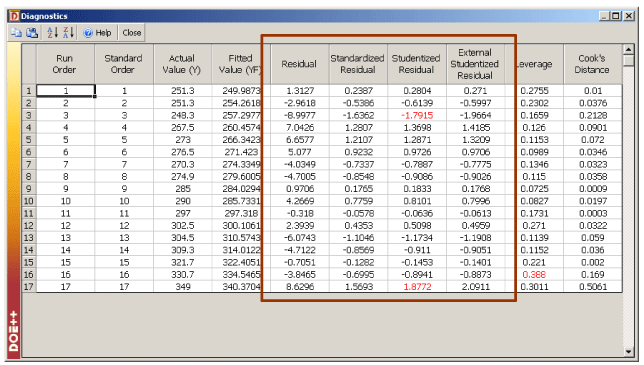This screenshot has width=644, height=365.
Task: Click Cook's Distance value 0.169
Action: pos(593,274)
